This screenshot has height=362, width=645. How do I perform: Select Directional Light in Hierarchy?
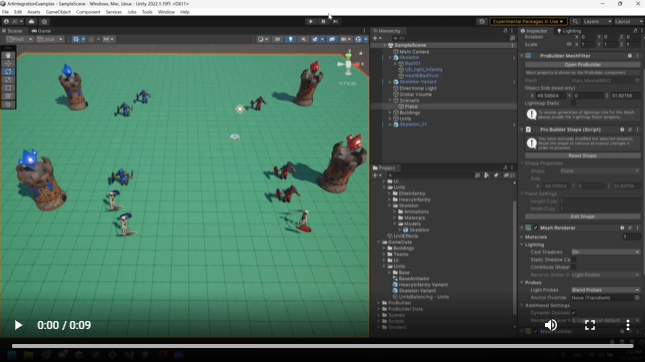tap(418, 88)
